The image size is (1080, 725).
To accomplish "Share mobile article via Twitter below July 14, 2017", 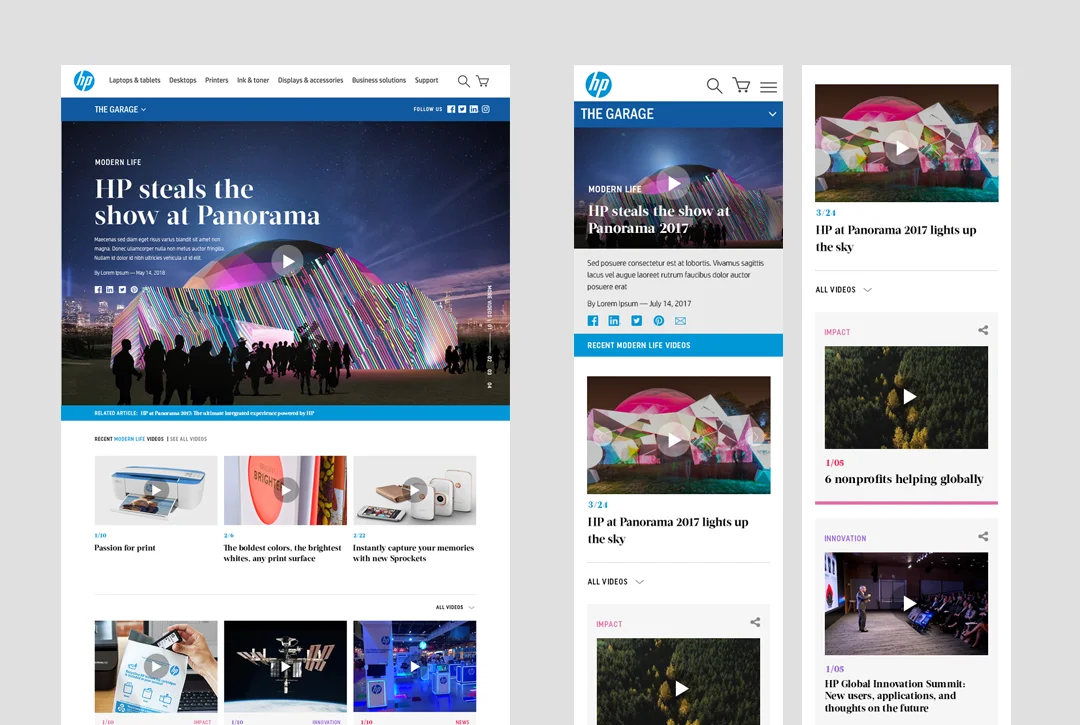I will click(636, 321).
